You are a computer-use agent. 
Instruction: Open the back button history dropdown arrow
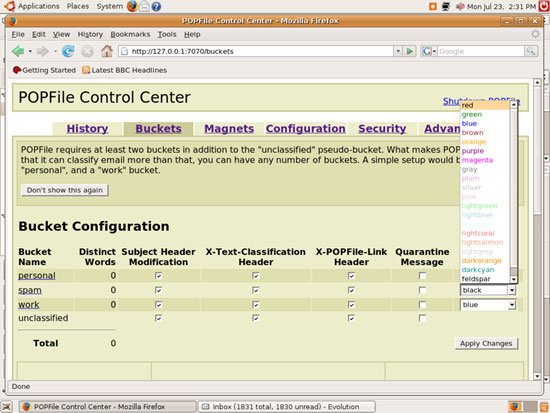[30, 51]
